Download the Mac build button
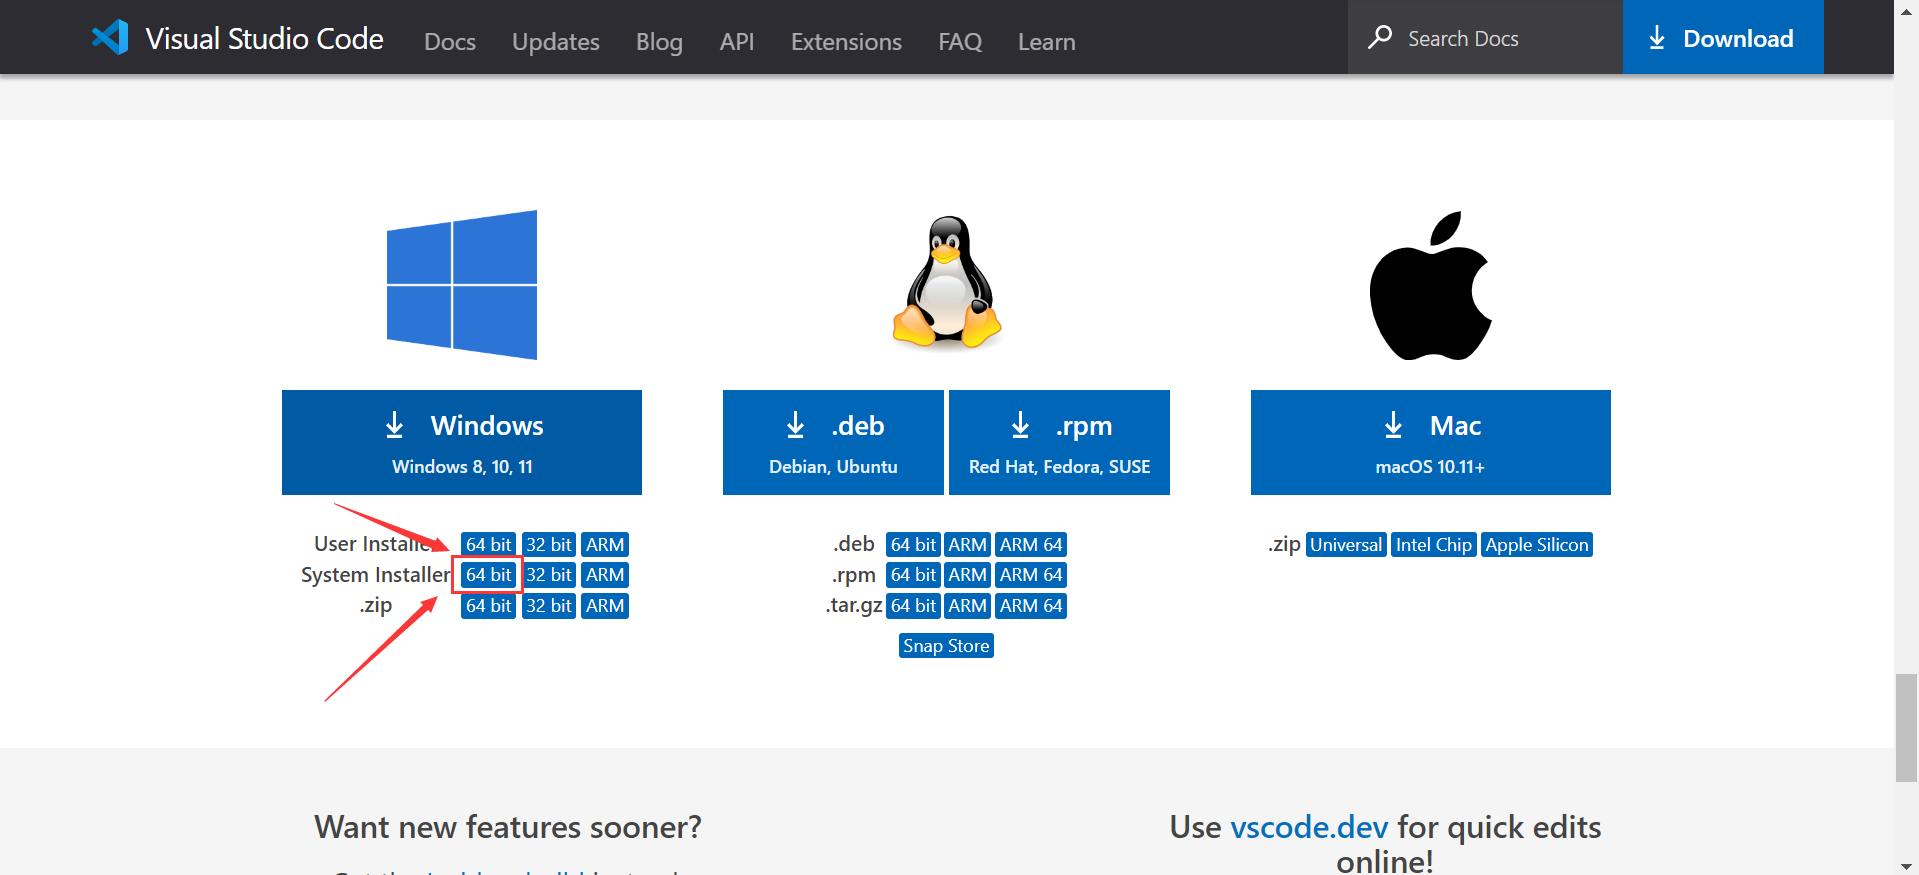The image size is (1919, 875). (x=1430, y=442)
